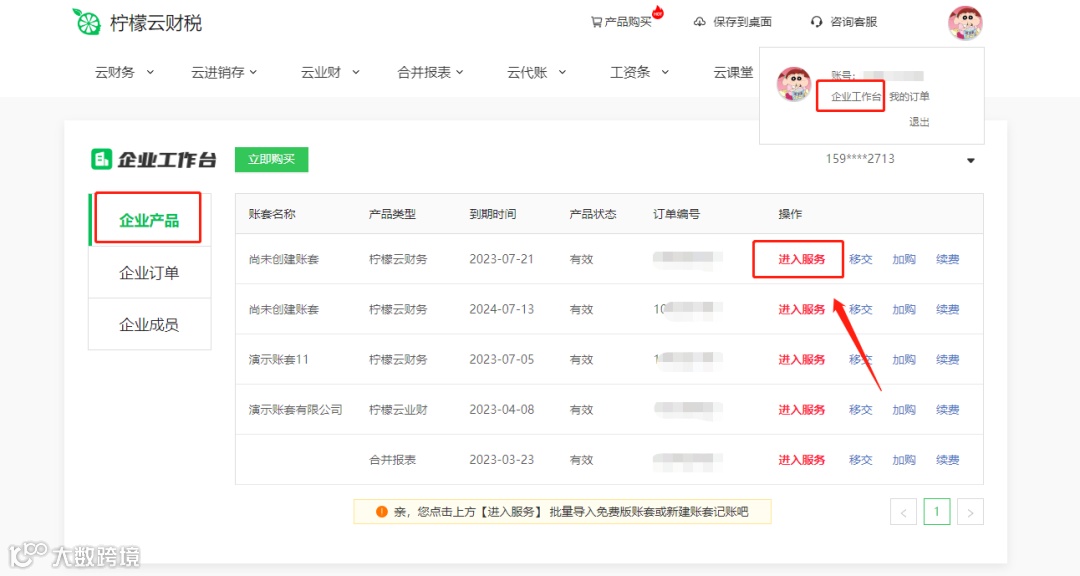Click the user avatar at top right
The image size is (1080, 576).
(965, 23)
